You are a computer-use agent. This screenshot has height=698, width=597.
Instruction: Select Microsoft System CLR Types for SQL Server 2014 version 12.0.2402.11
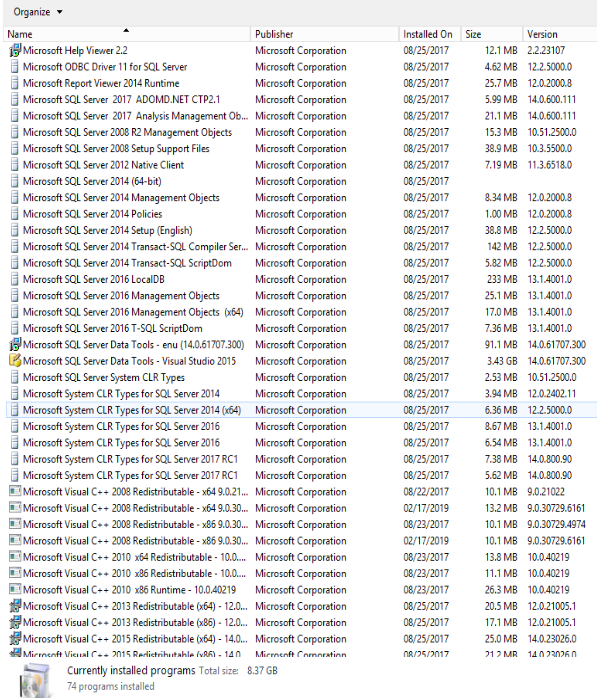click(301, 394)
